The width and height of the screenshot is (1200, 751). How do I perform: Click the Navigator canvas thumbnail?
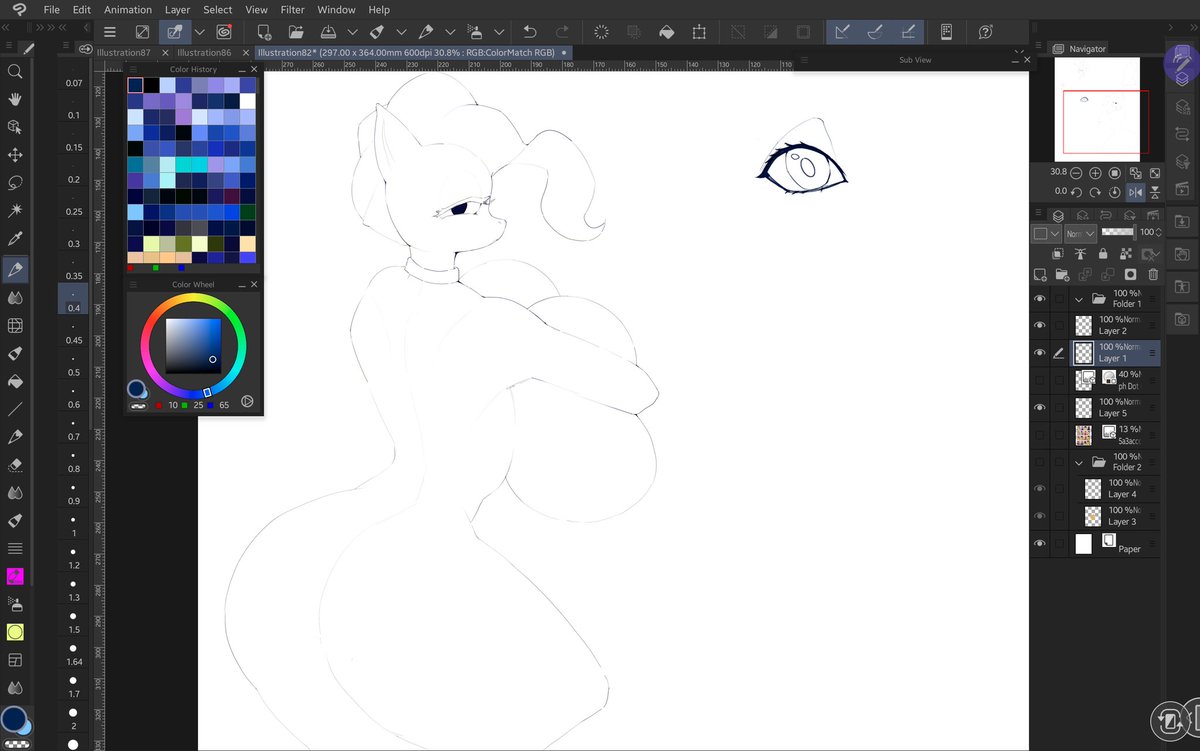click(x=1097, y=108)
